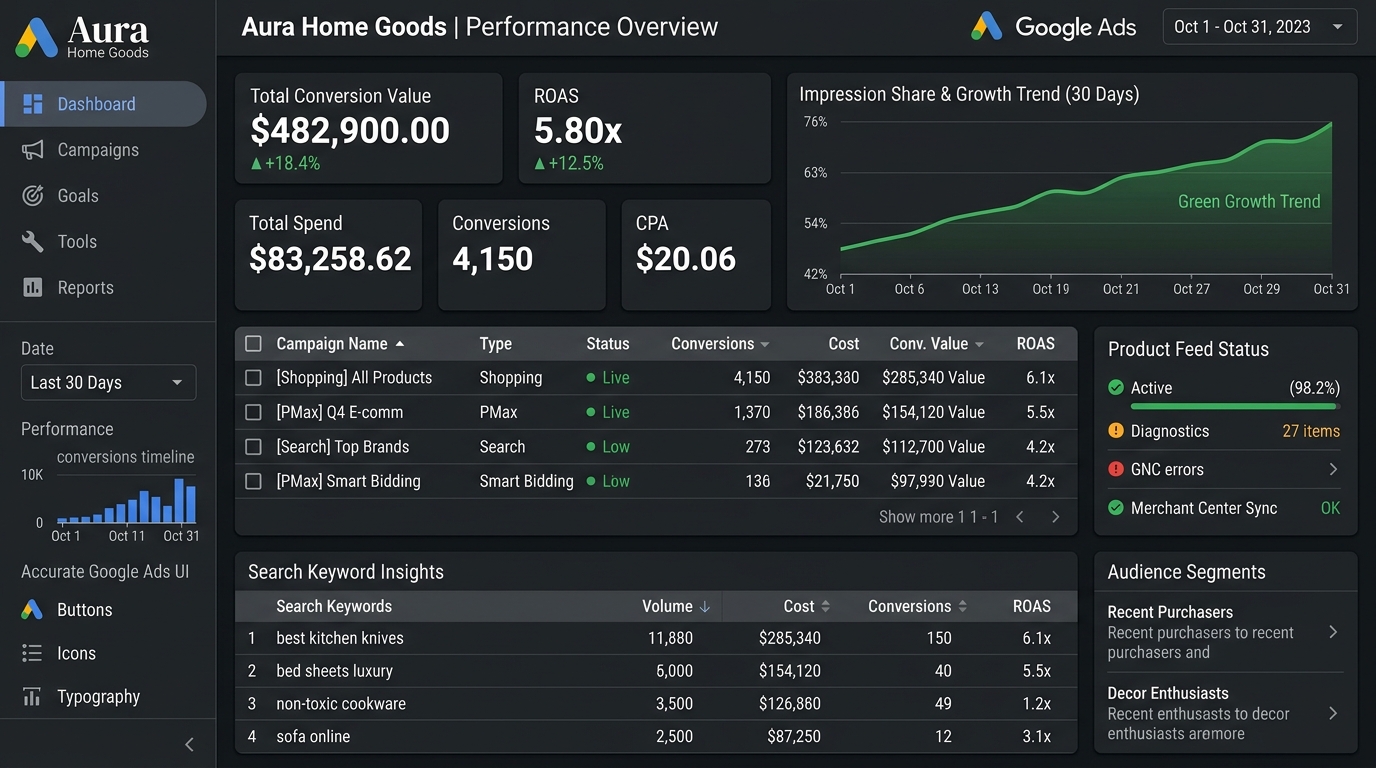Go to previous campaigns page arrow

[x=1020, y=517]
